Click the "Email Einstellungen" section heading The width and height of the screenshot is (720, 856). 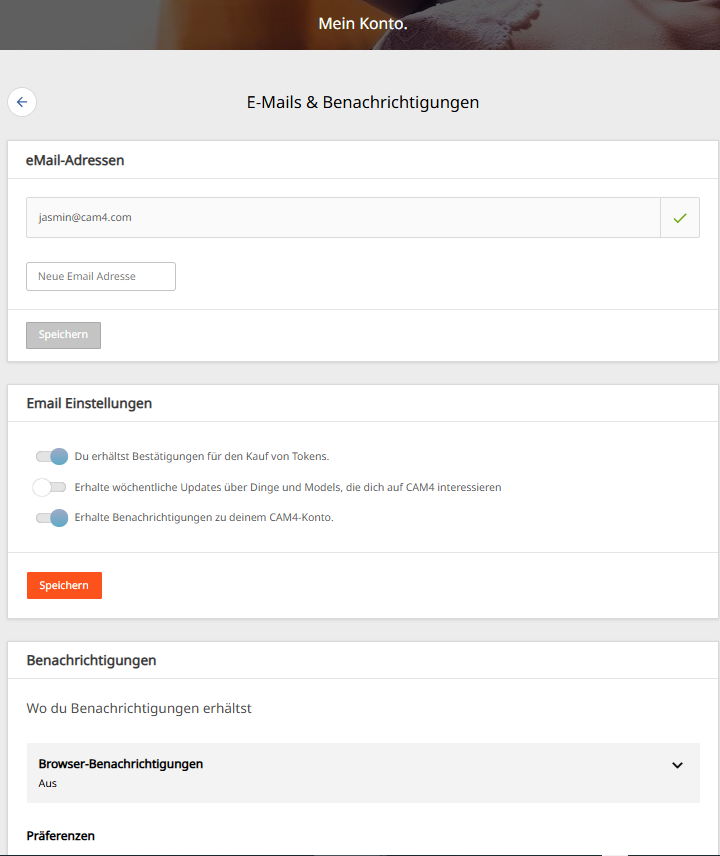89,403
